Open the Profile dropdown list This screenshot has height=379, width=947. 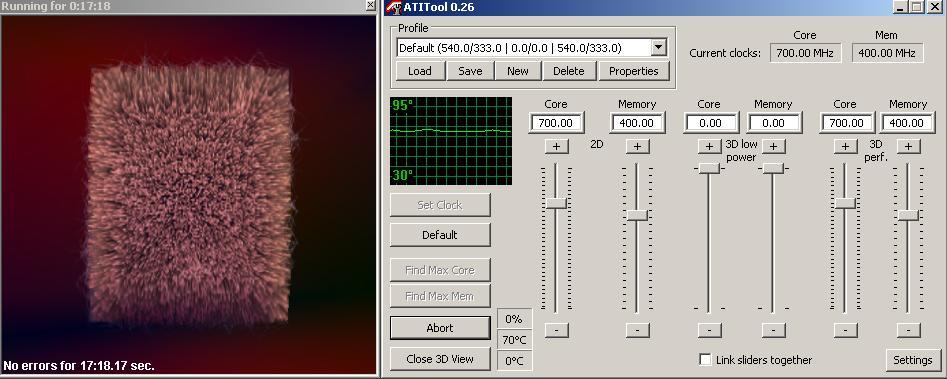(x=659, y=48)
